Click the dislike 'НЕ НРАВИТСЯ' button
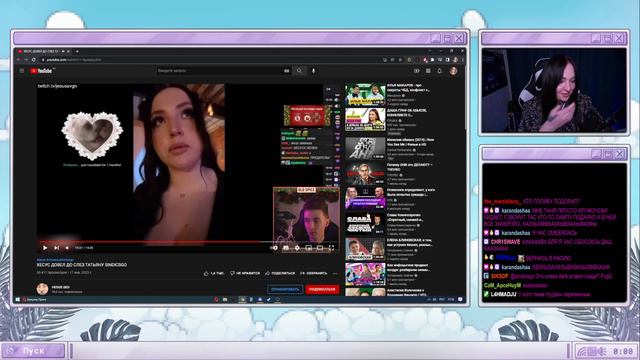 245,273
